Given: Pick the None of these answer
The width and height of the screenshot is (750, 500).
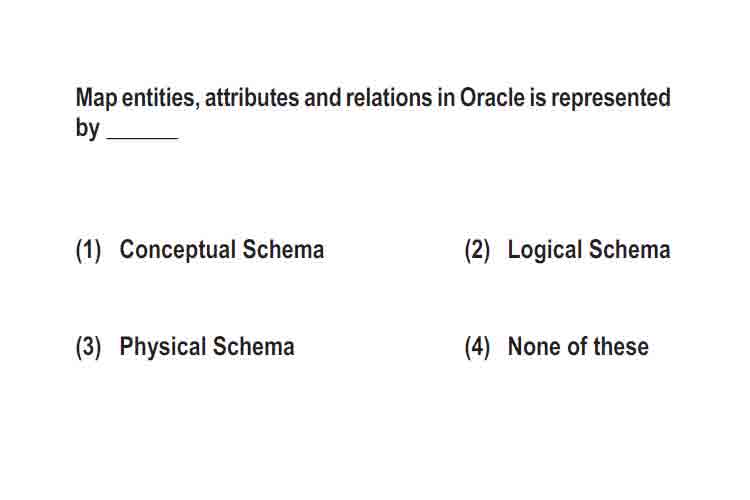Looking at the screenshot, I should pos(578,346).
